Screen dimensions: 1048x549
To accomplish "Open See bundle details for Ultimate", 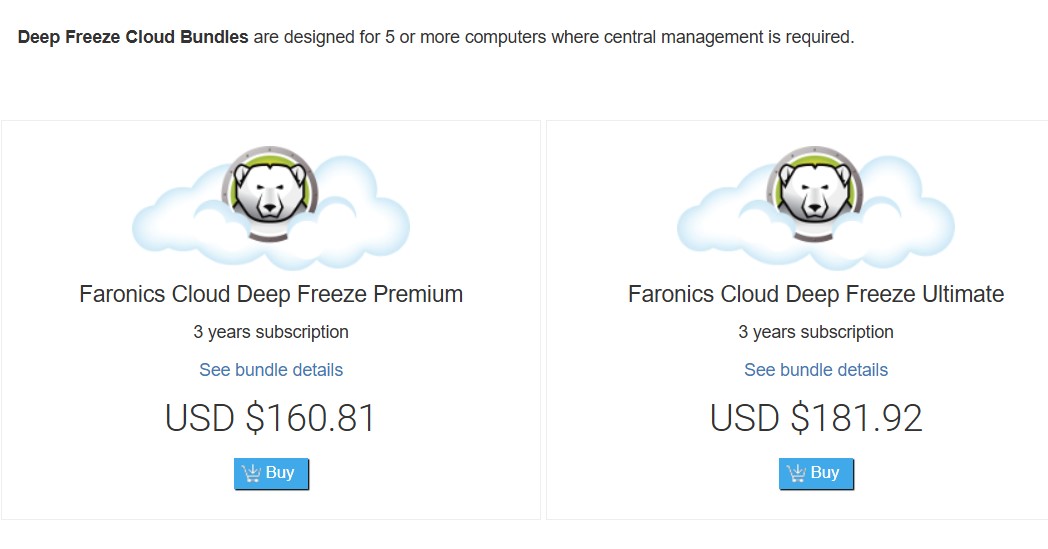I will coord(816,370).
